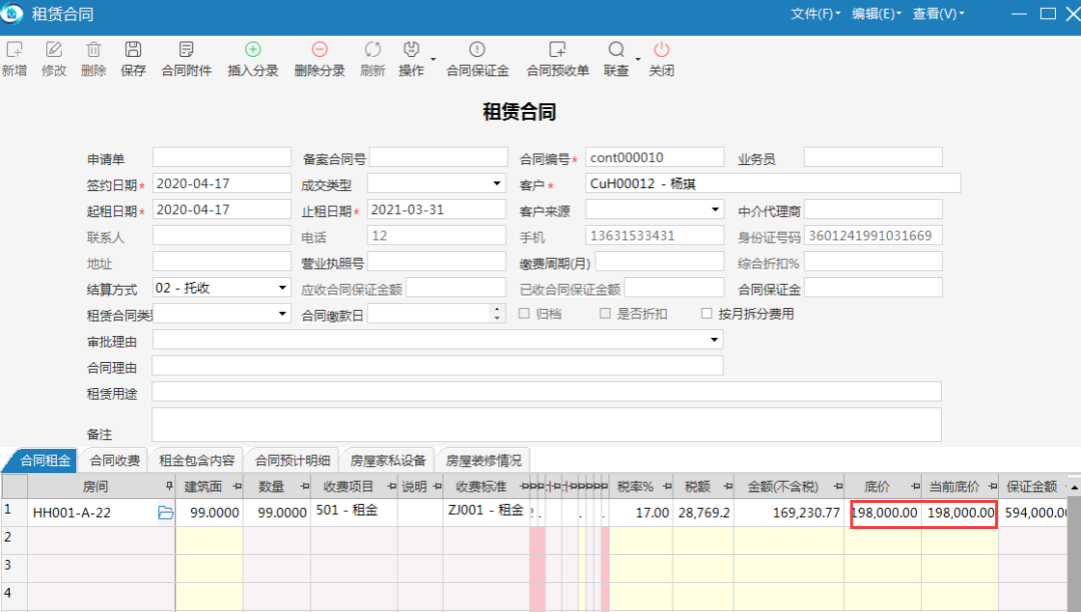Click the grid vertical scrollbar up arrow
The image size is (1081, 612).
click(x=1075, y=487)
